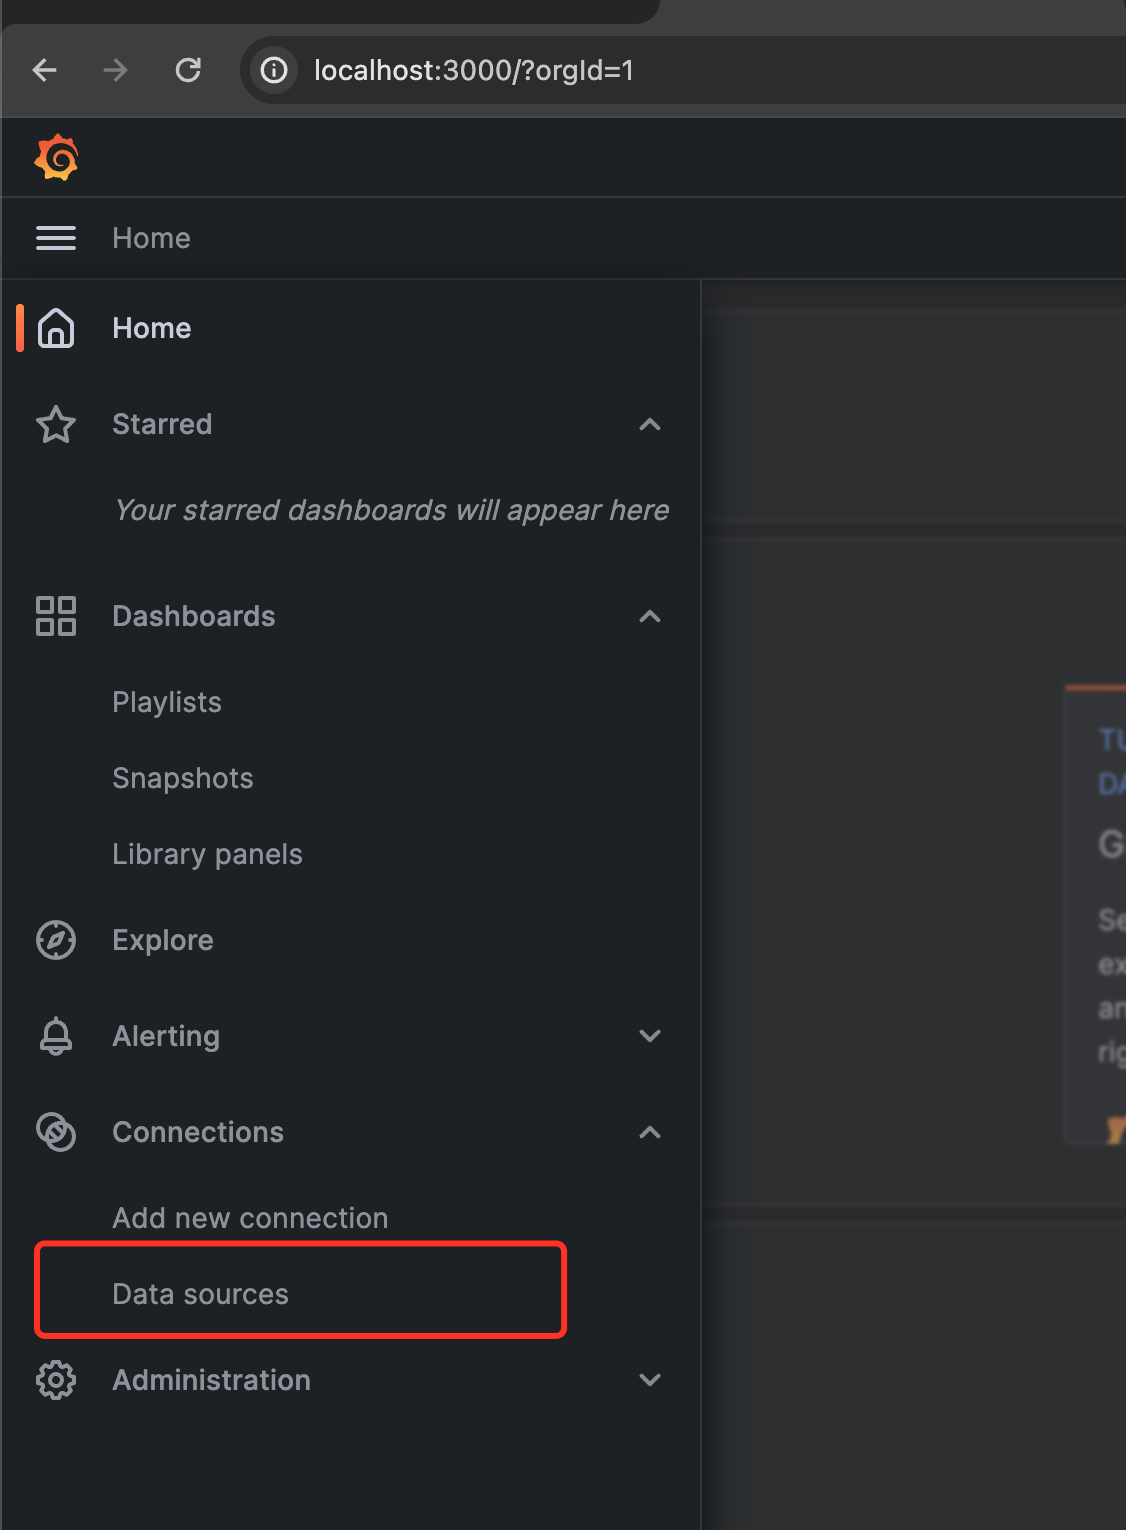Open Snapshots menu item
This screenshot has height=1530, width=1126.
coord(183,778)
